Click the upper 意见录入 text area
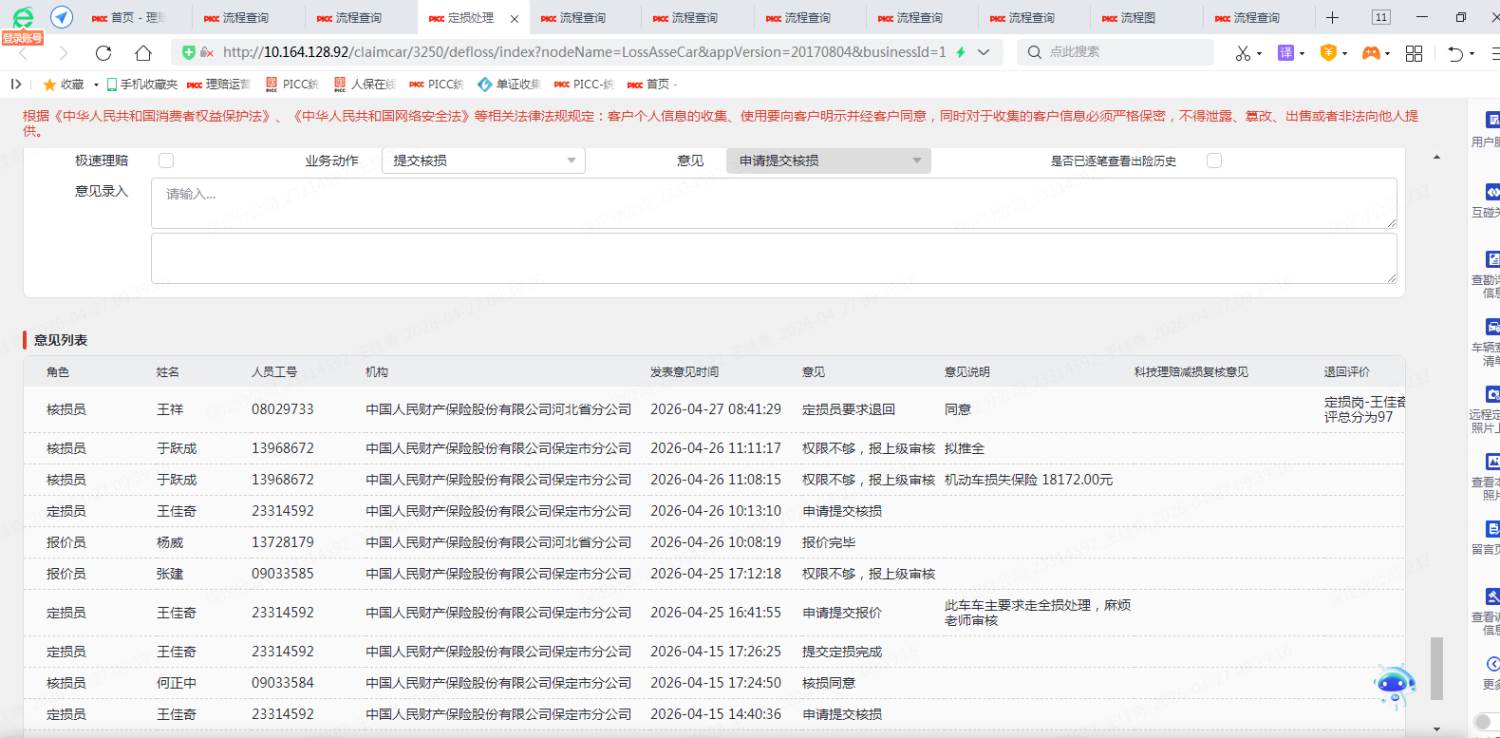 (x=774, y=203)
